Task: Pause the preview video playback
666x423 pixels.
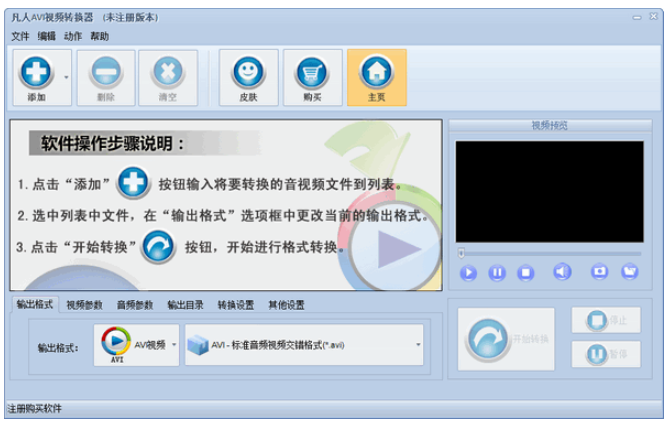Action: [x=497, y=272]
